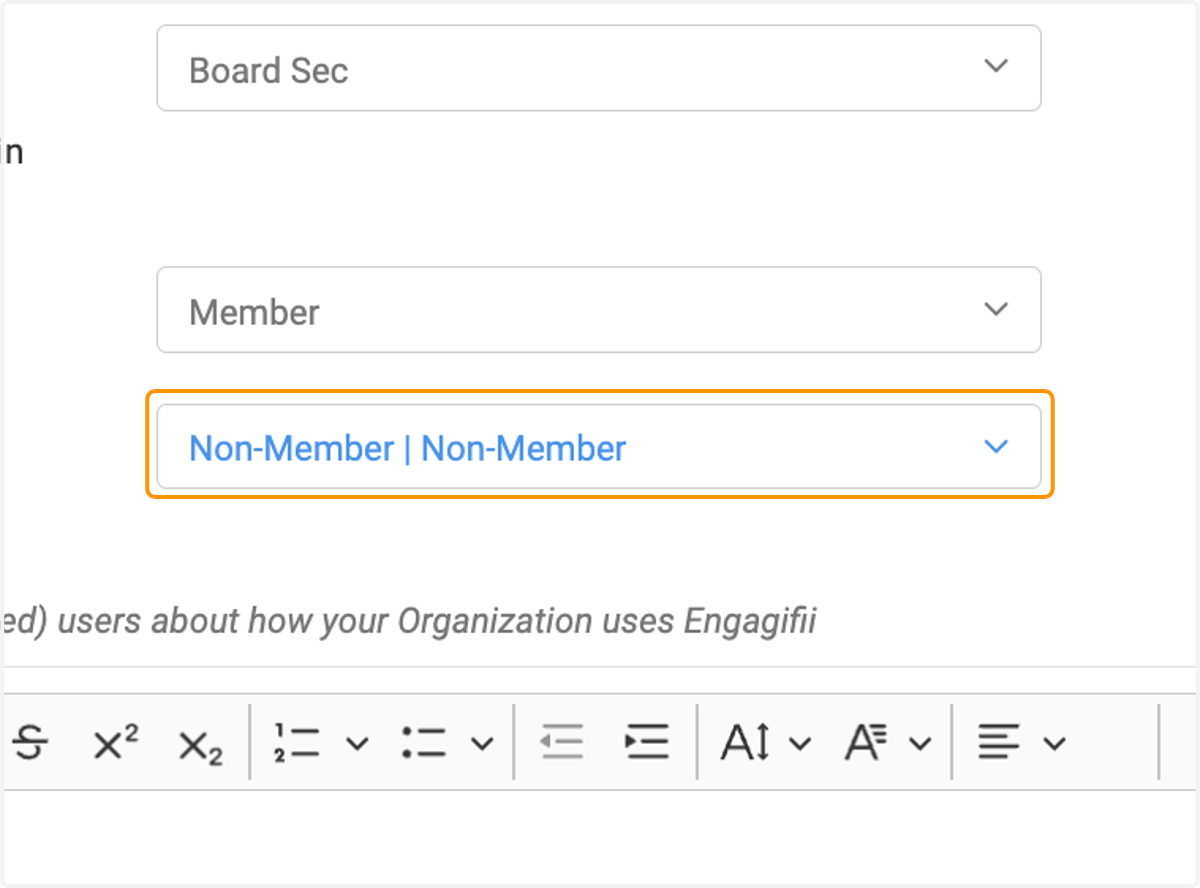This screenshot has width=1200, height=888.
Task: Apply subscript formatting
Action: click(200, 745)
